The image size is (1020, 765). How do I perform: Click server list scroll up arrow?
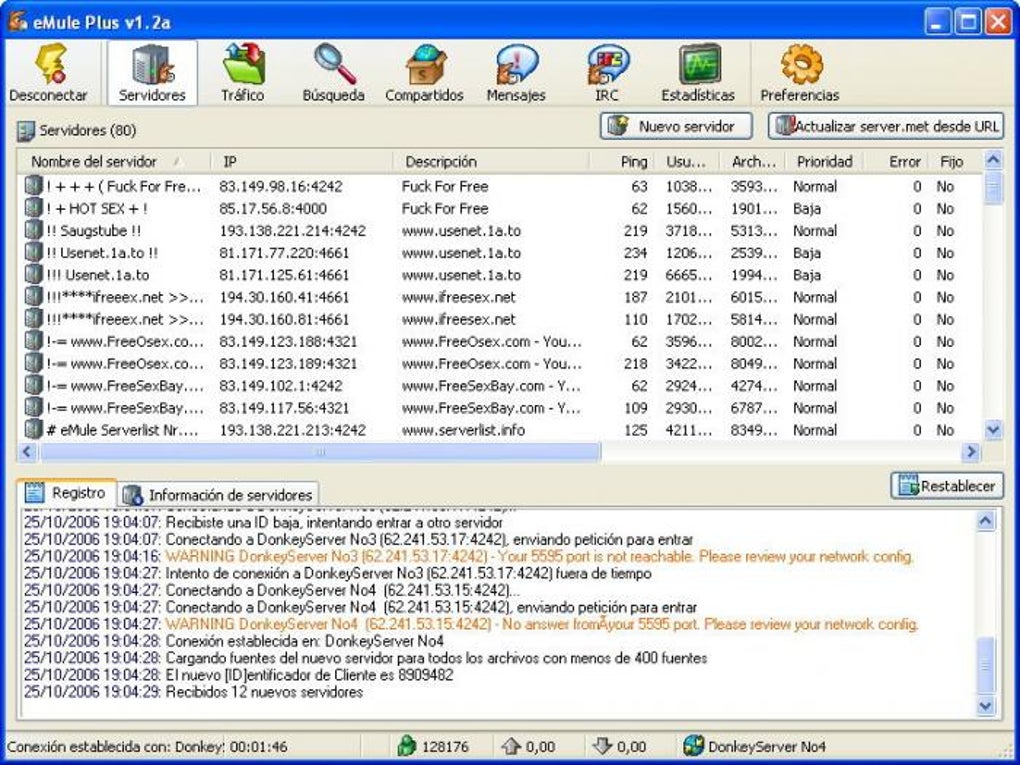[993, 159]
